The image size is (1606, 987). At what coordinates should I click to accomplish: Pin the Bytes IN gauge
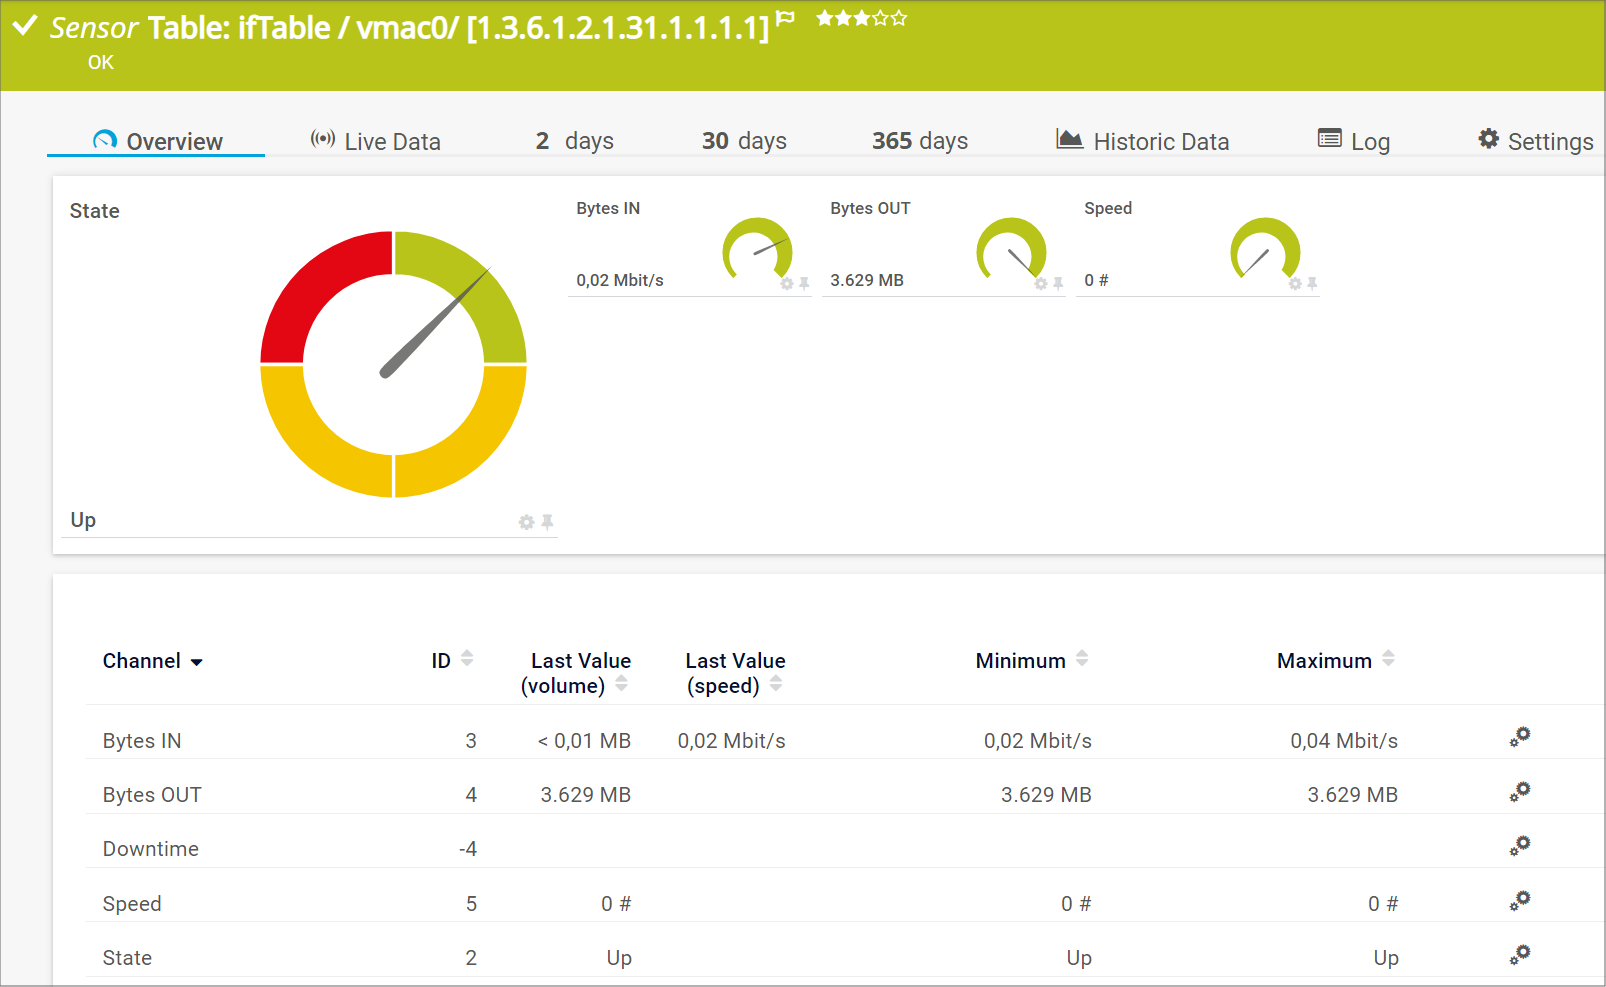tap(804, 284)
